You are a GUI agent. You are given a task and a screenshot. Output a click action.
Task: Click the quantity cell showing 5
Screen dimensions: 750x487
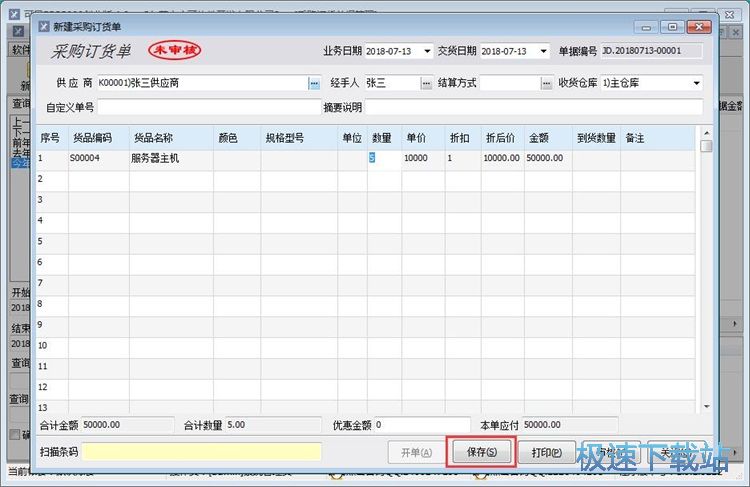(384, 158)
